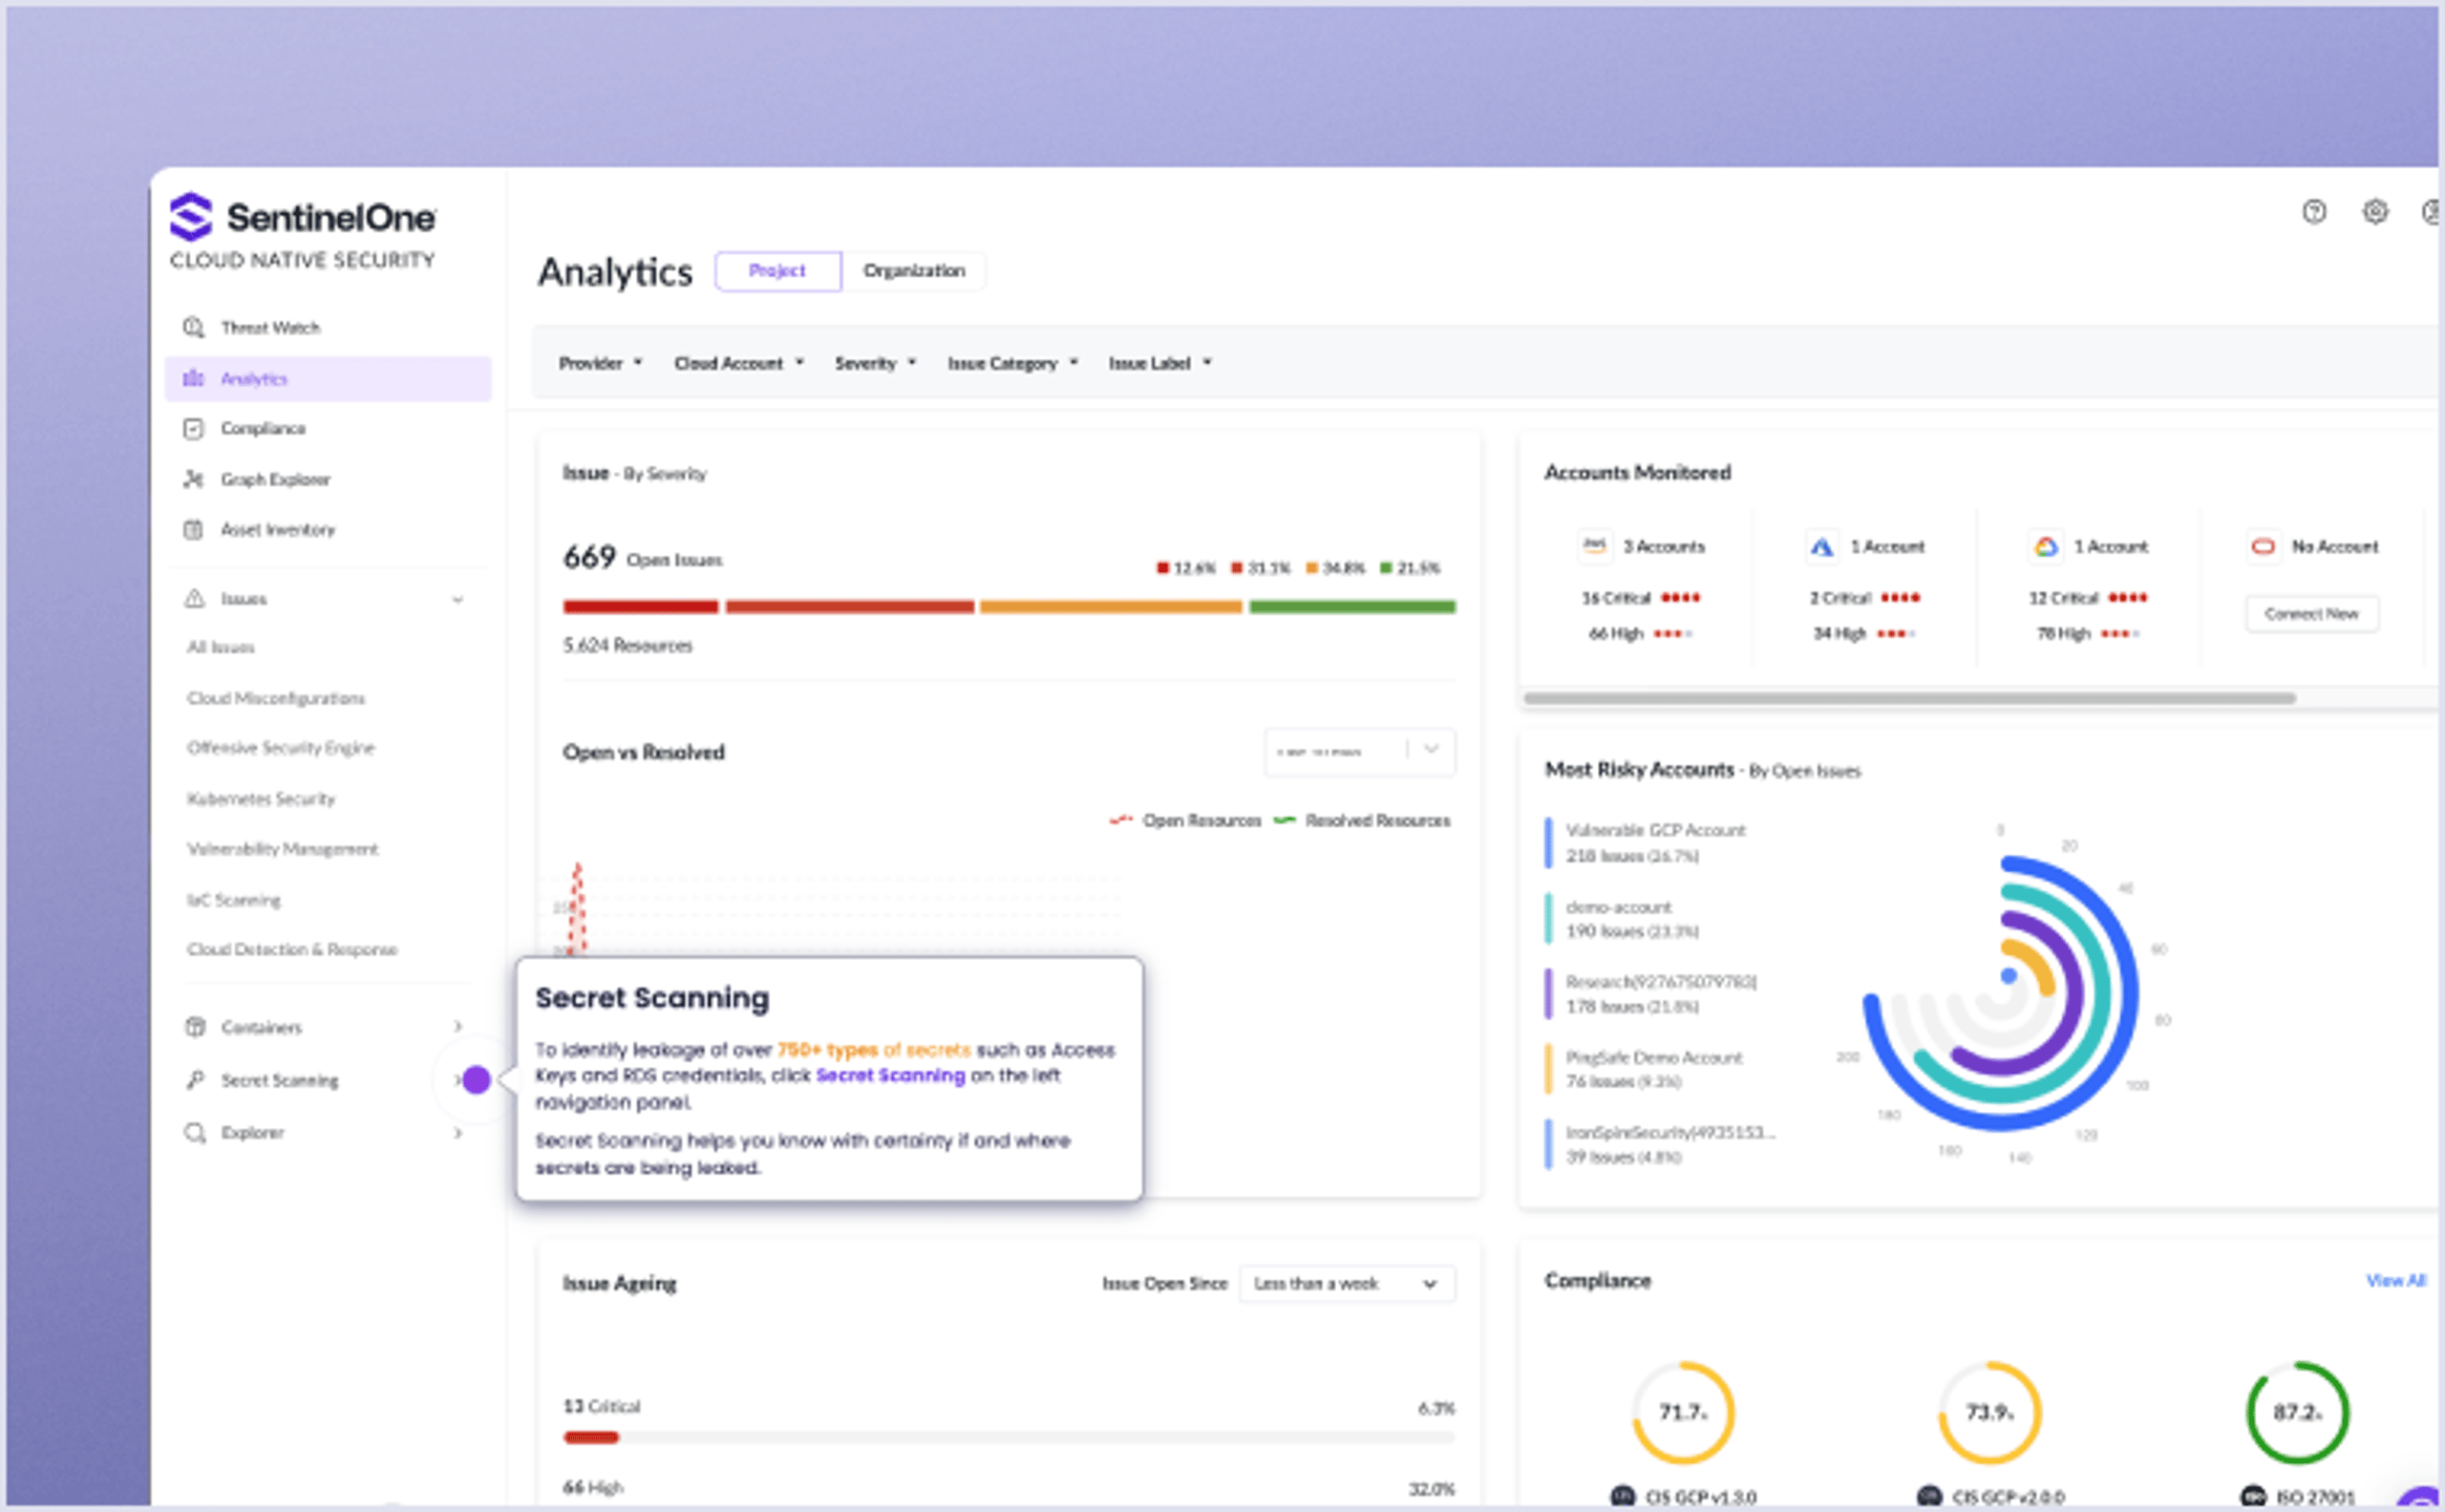Open the settings gear icon

tap(2377, 212)
